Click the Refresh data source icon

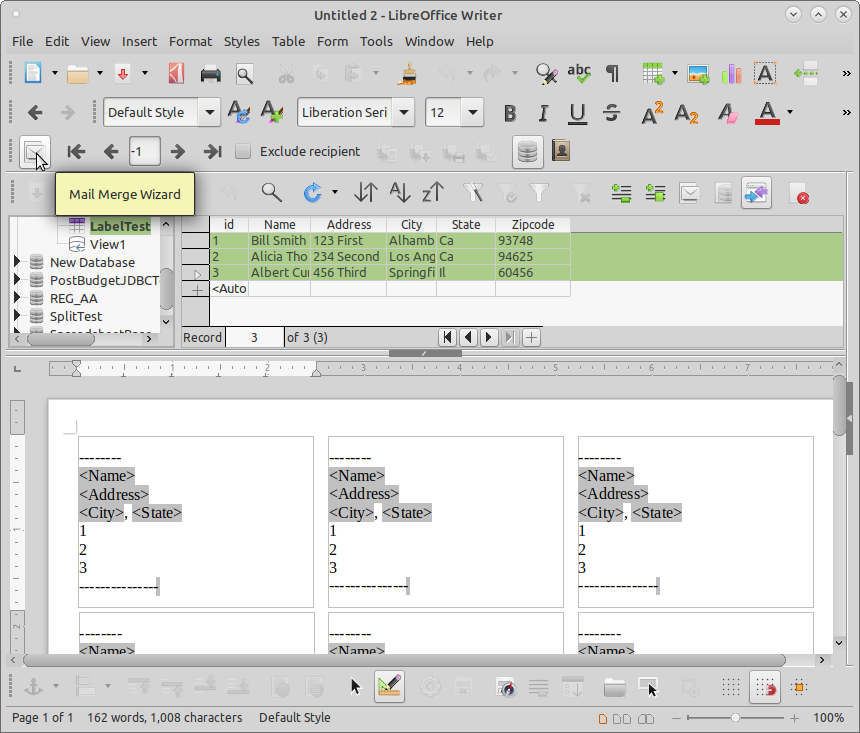(x=313, y=192)
